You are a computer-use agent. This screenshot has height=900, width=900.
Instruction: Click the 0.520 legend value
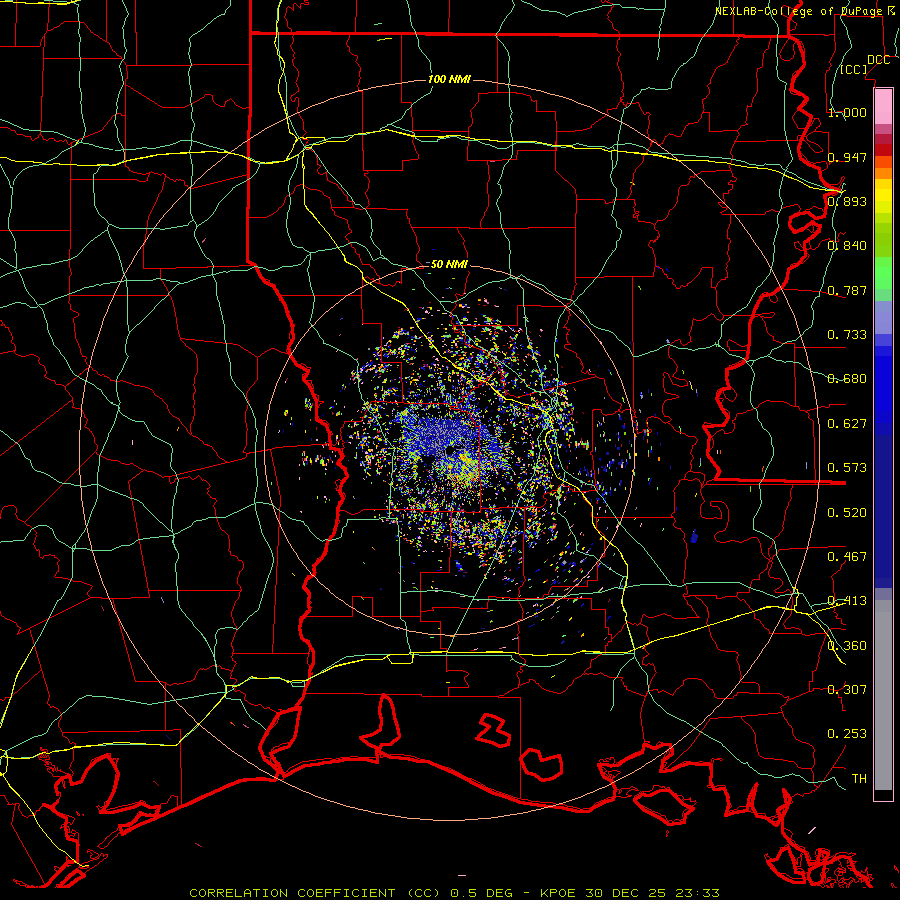(x=847, y=513)
